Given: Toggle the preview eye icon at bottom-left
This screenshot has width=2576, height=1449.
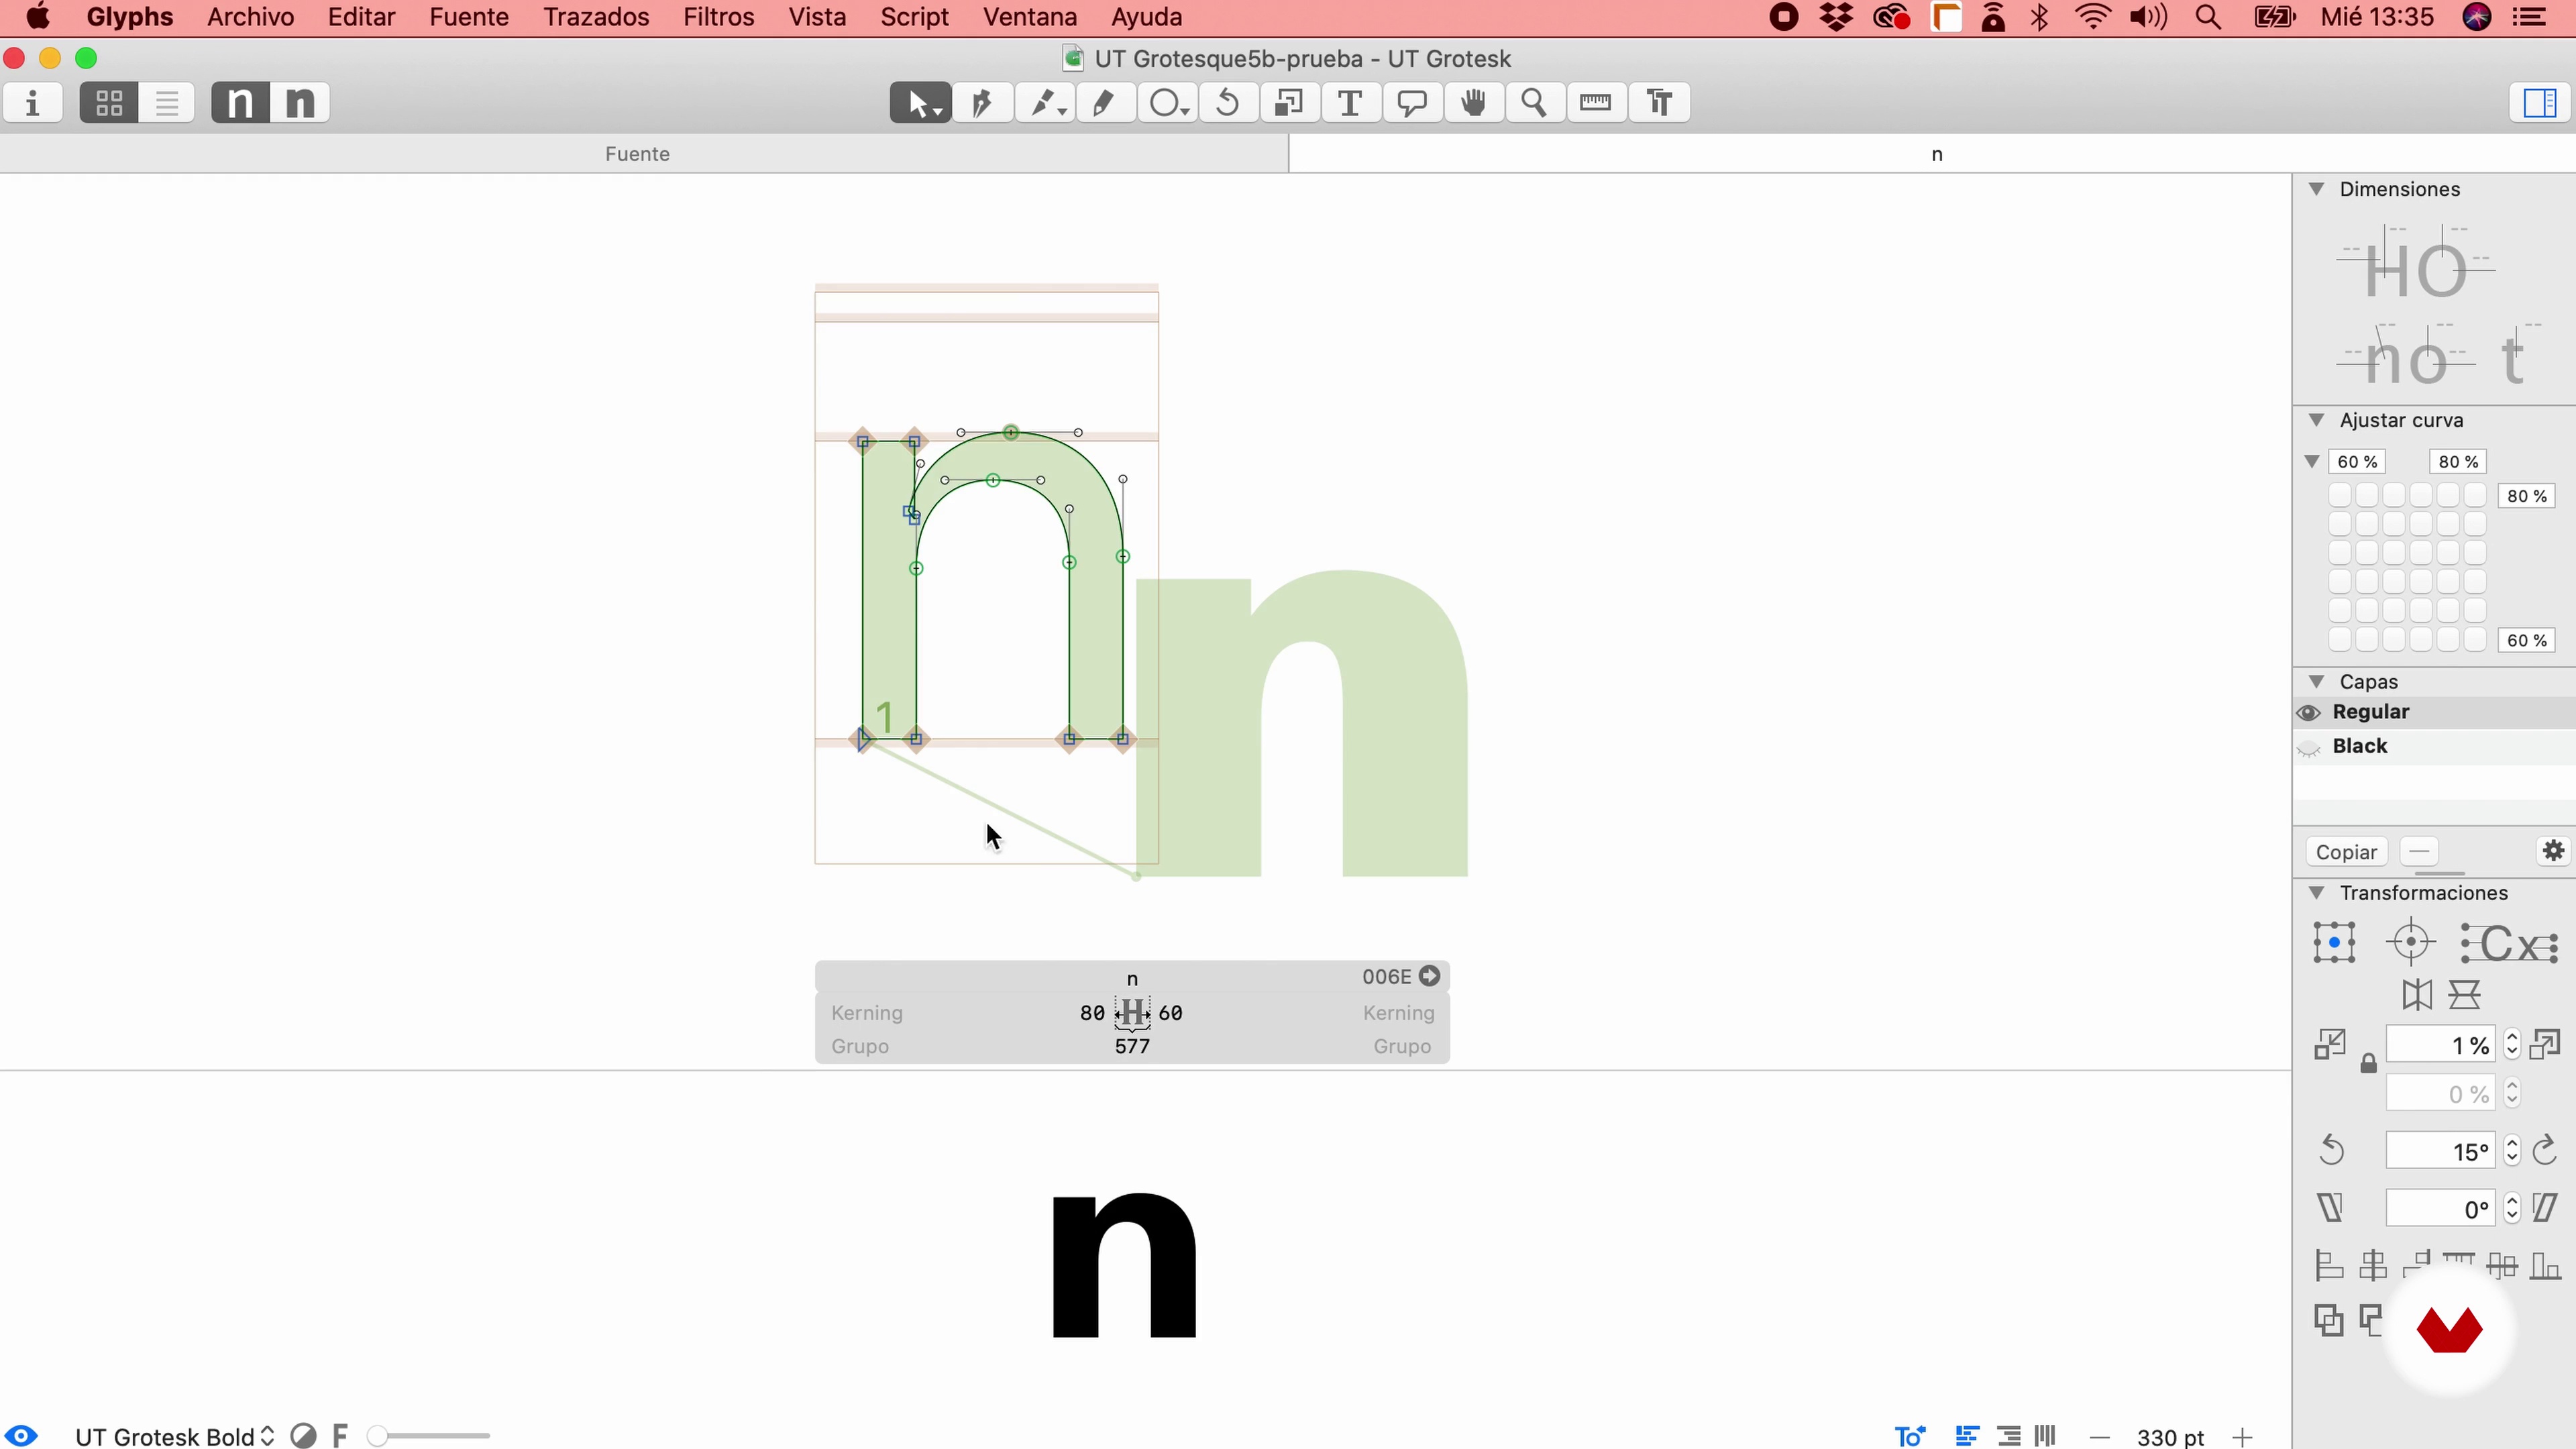Looking at the screenshot, I should click(x=21, y=1436).
